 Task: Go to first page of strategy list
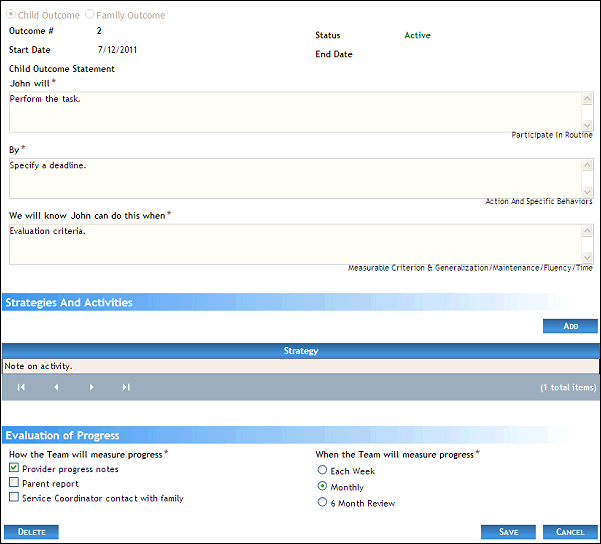(x=21, y=387)
